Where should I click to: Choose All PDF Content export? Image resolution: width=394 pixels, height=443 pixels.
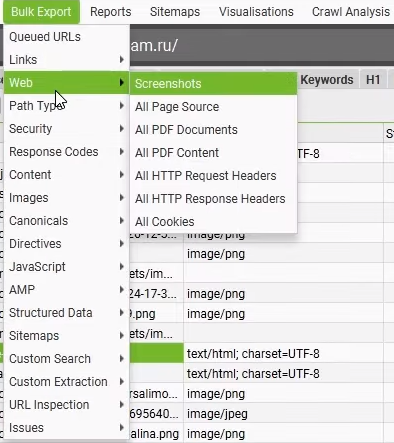click(213, 153)
